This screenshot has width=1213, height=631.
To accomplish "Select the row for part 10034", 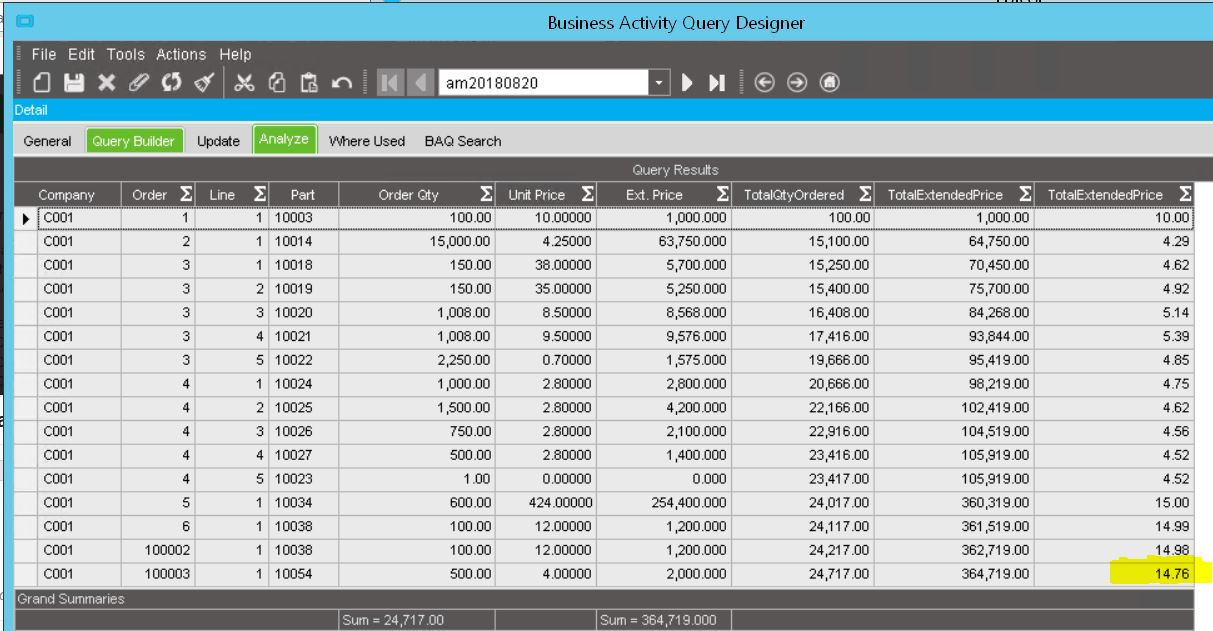I will pyautogui.click(x=604, y=503).
